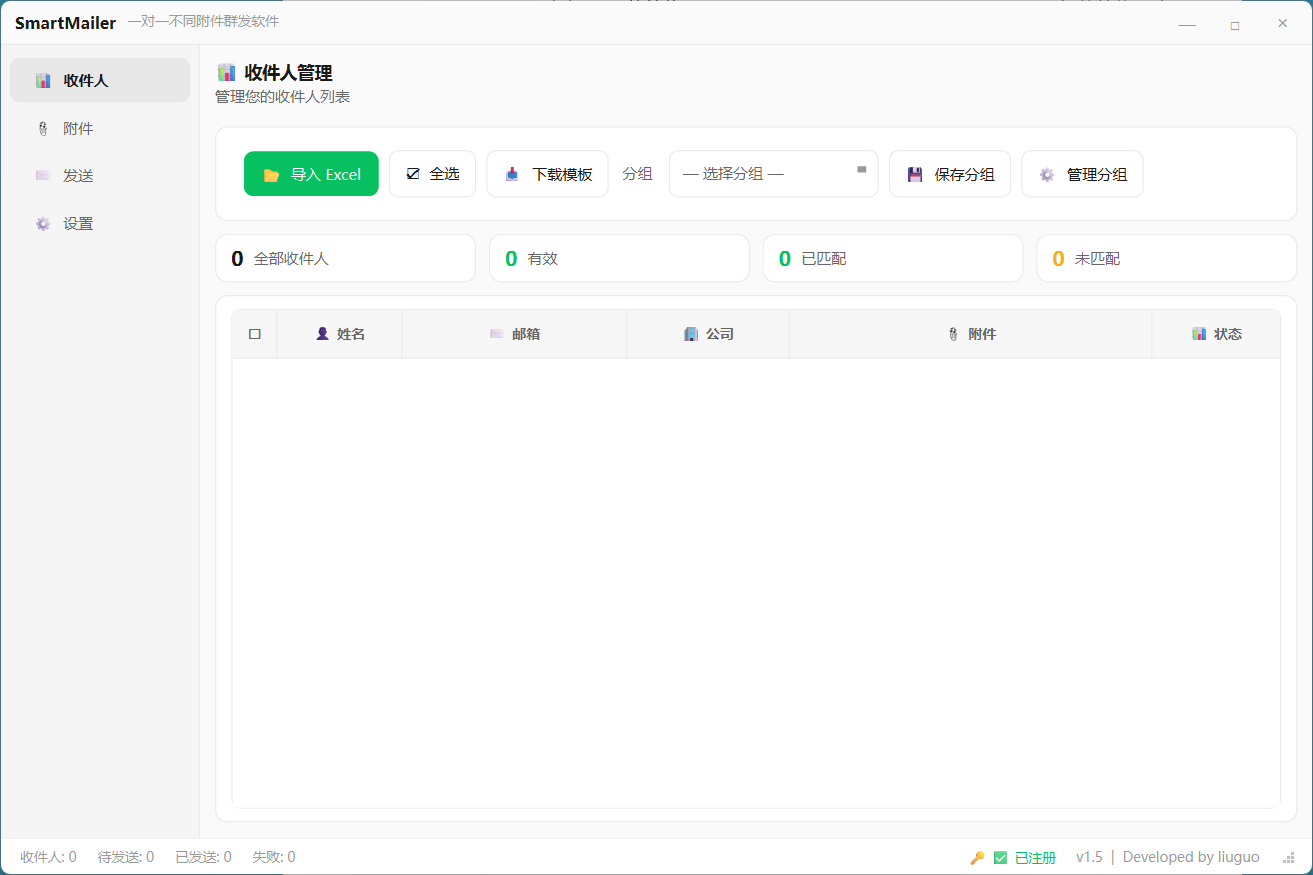
Task: Click 待发送: 0 in status bar
Action: (x=126, y=857)
